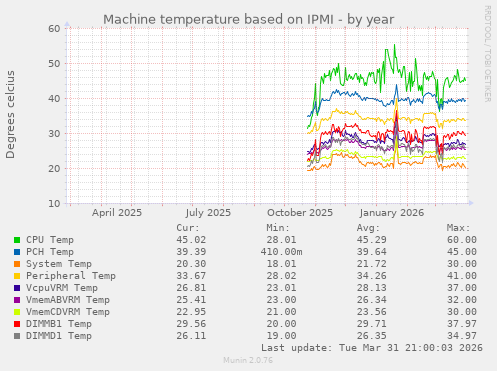Click the 'Degrees celcius' y-axis label
497x371 pixels.
click(10, 114)
